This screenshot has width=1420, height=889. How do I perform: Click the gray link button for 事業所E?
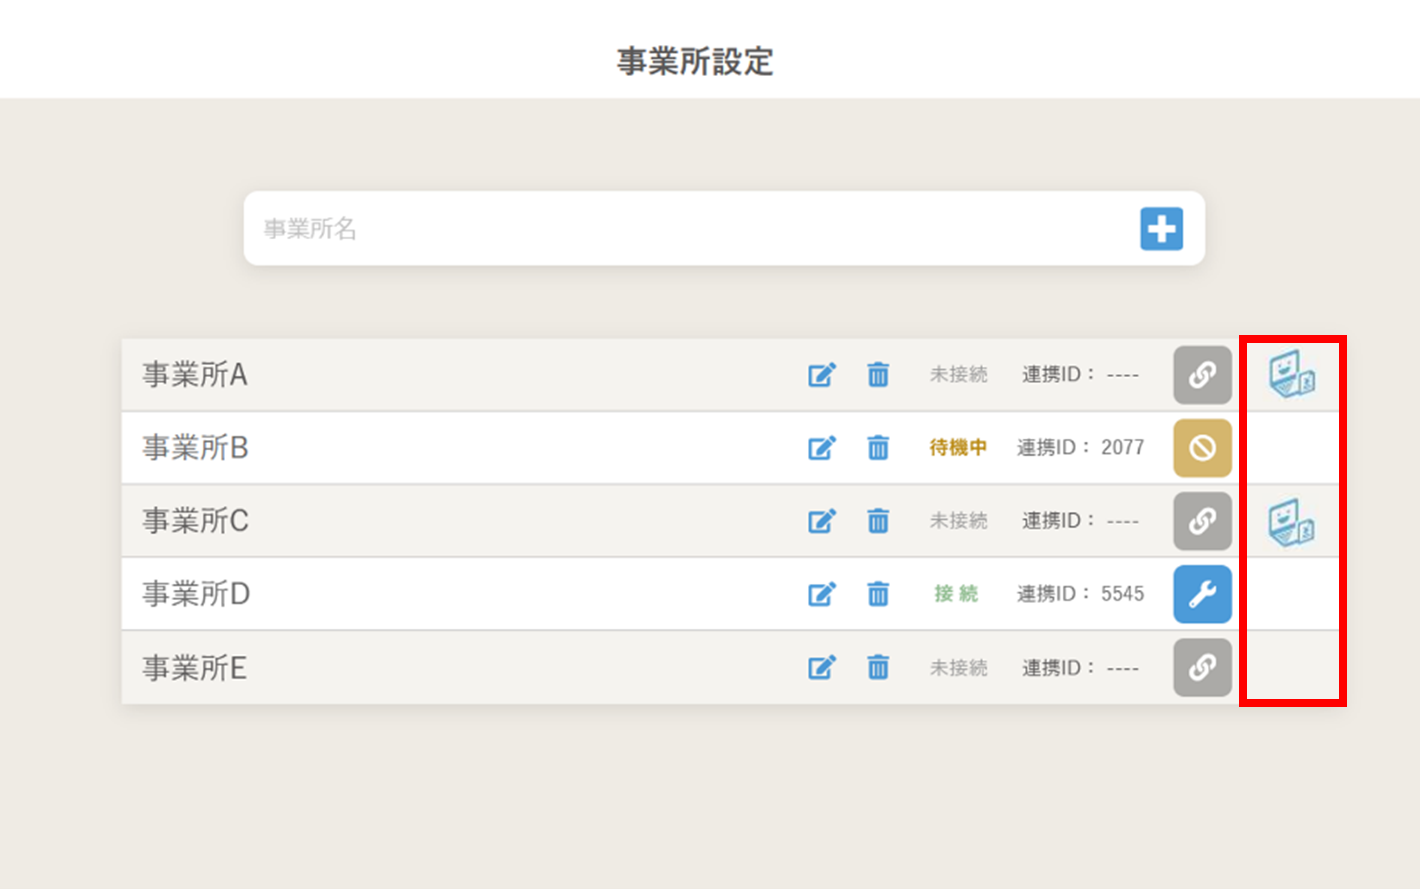pos(1202,667)
